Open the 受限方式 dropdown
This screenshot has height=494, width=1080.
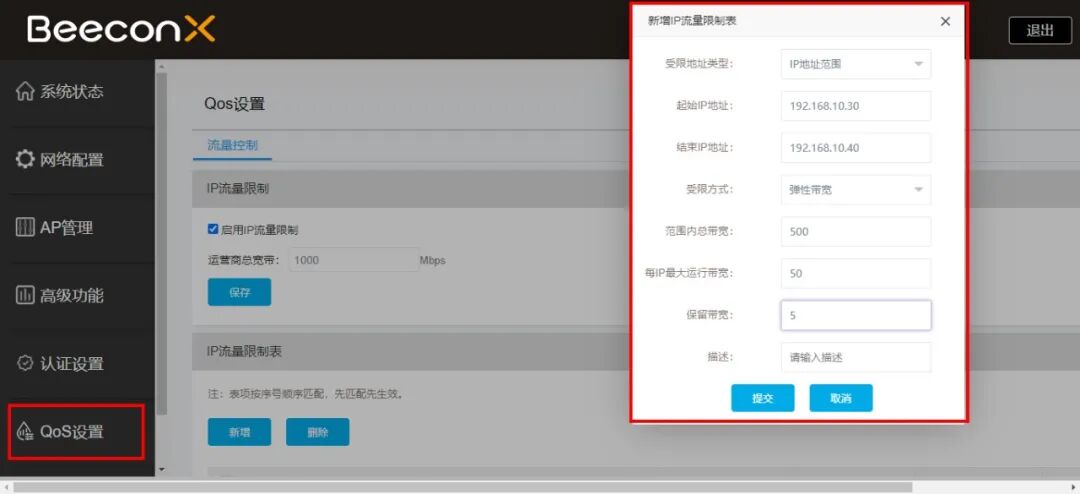tap(855, 189)
